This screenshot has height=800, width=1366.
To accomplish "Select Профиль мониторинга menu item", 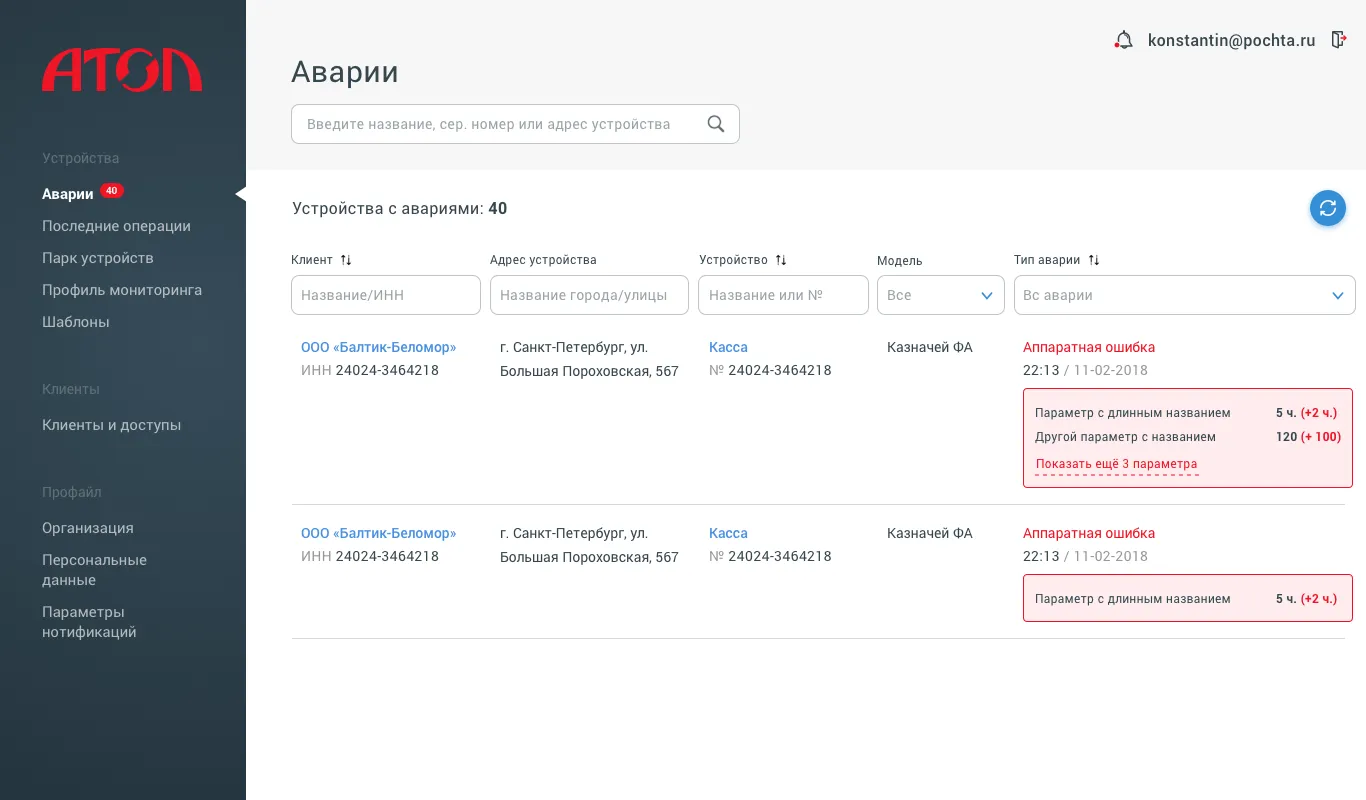I will [122, 290].
